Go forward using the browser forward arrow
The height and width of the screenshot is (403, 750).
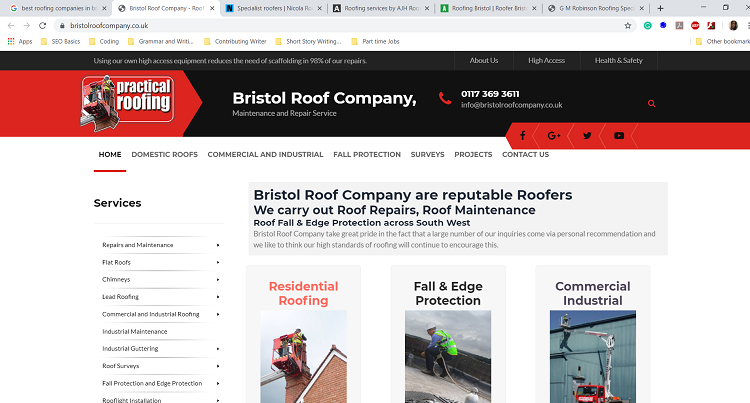tap(27, 26)
